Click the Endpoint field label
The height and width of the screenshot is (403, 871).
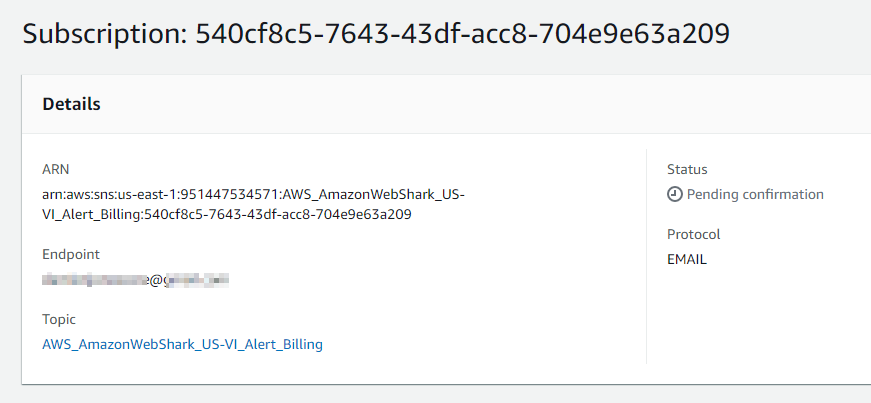pos(71,255)
